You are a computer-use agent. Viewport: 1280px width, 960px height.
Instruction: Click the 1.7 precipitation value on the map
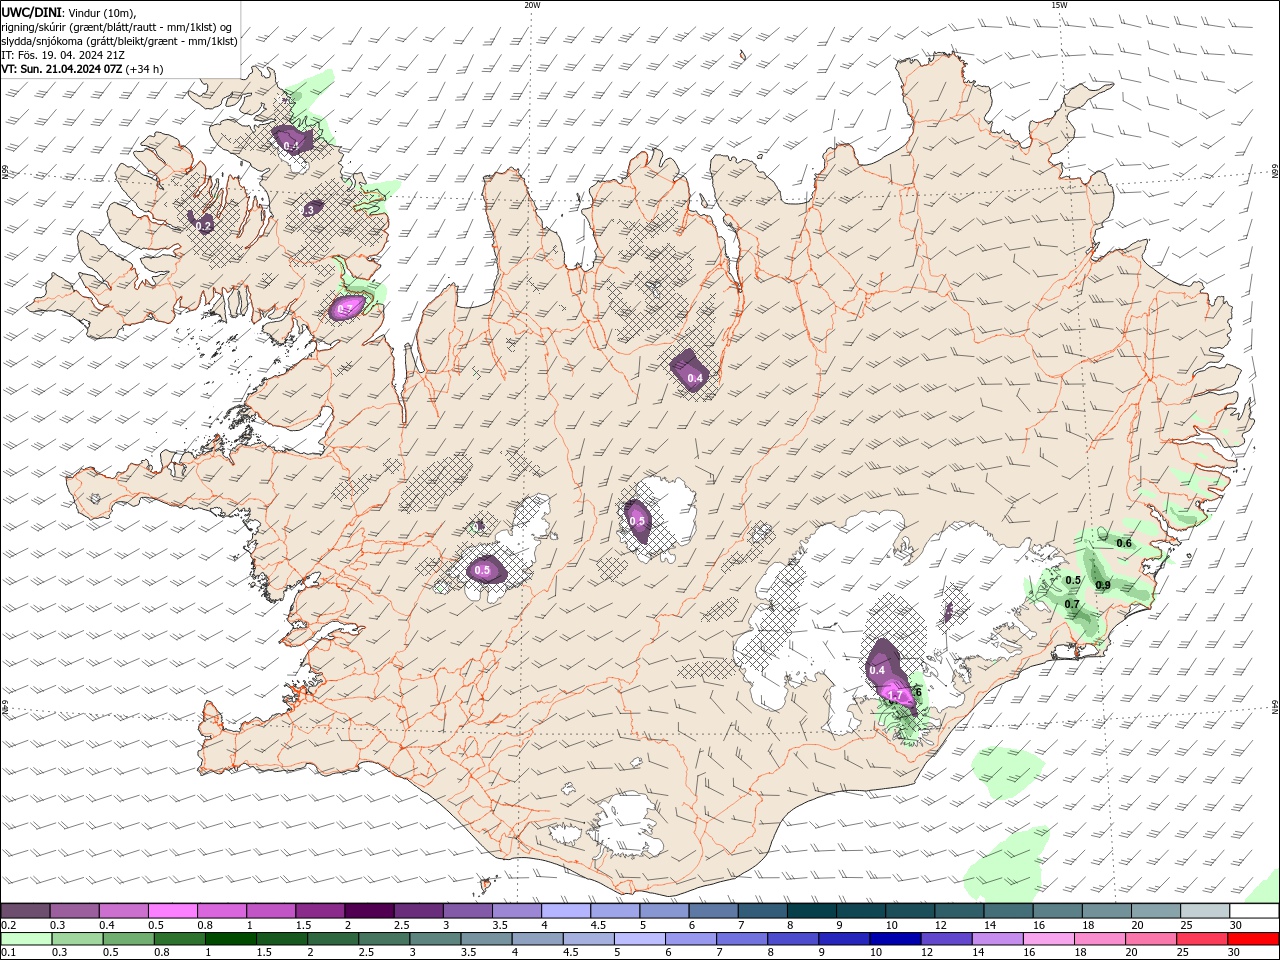(x=896, y=695)
